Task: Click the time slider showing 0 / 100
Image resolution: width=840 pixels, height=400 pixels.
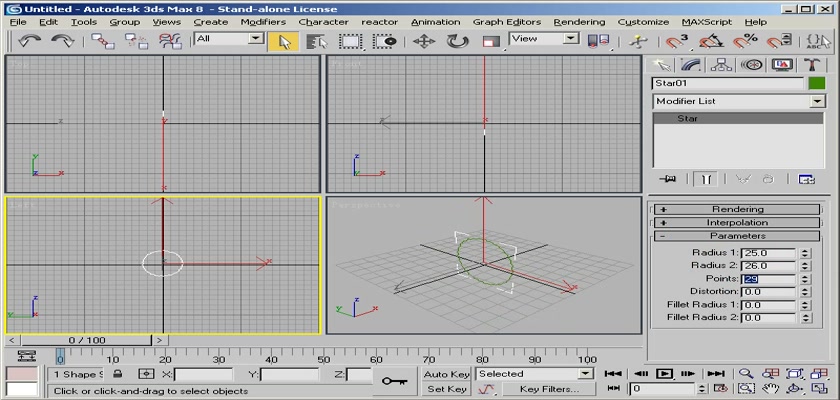Action: tap(87, 340)
